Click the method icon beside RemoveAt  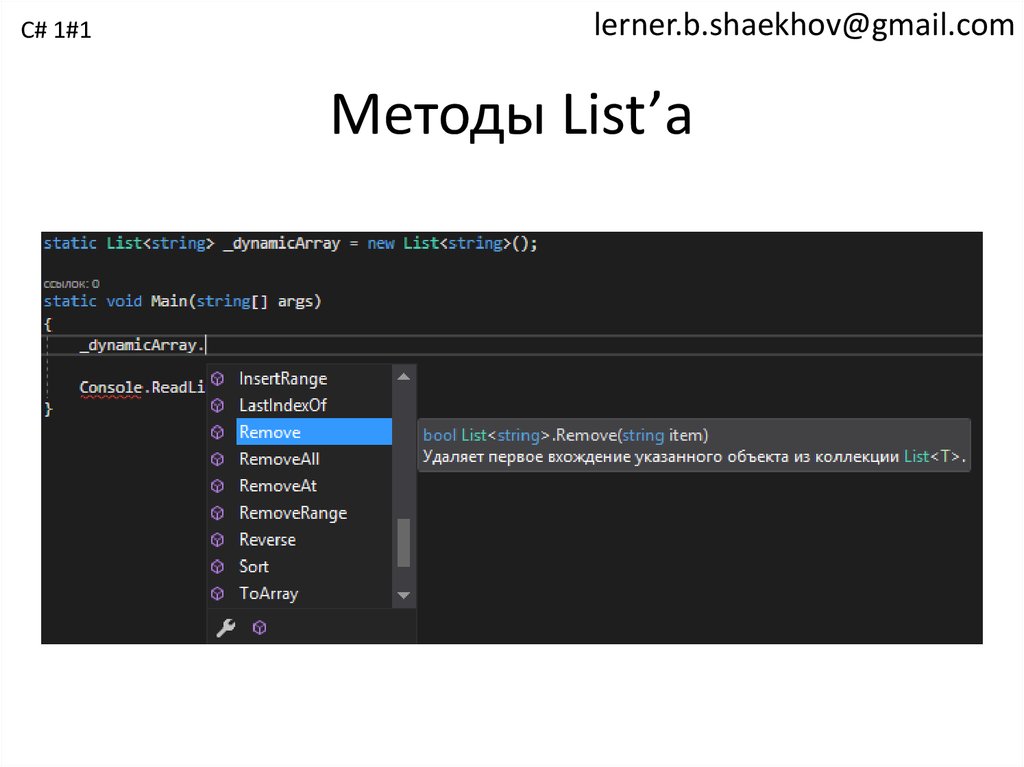[x=218, y=486]
